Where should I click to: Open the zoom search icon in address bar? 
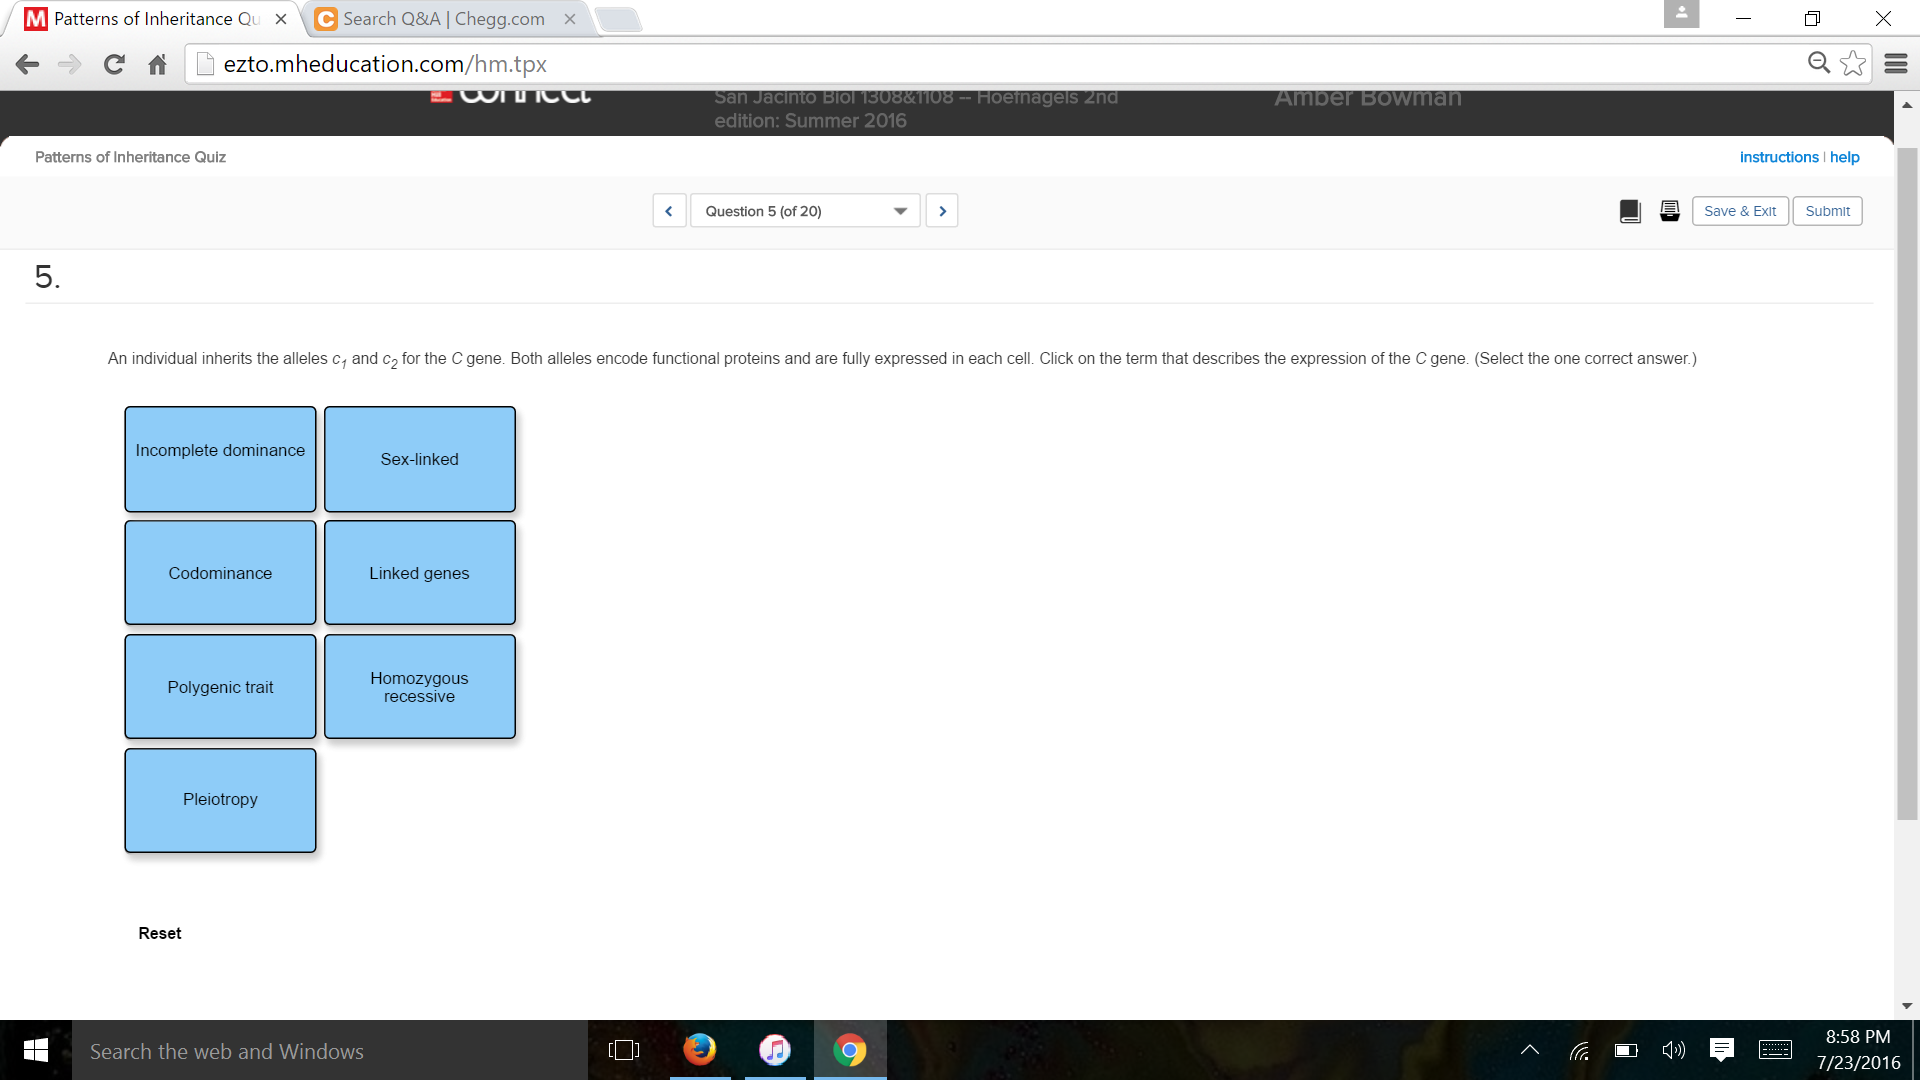pos(1818,61)
